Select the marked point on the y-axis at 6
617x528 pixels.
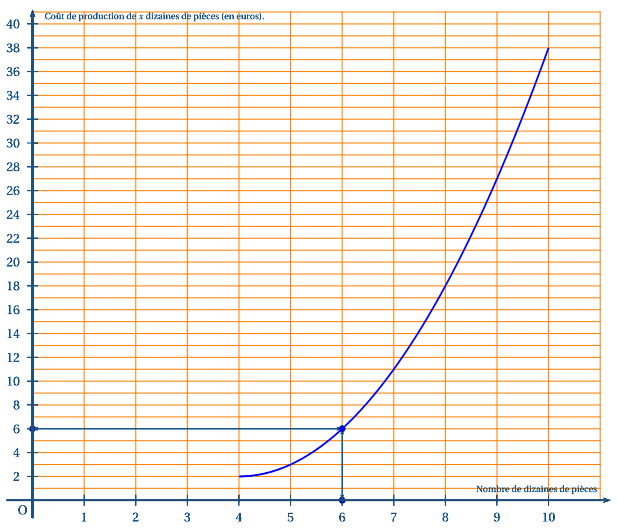tap(33, 429)
